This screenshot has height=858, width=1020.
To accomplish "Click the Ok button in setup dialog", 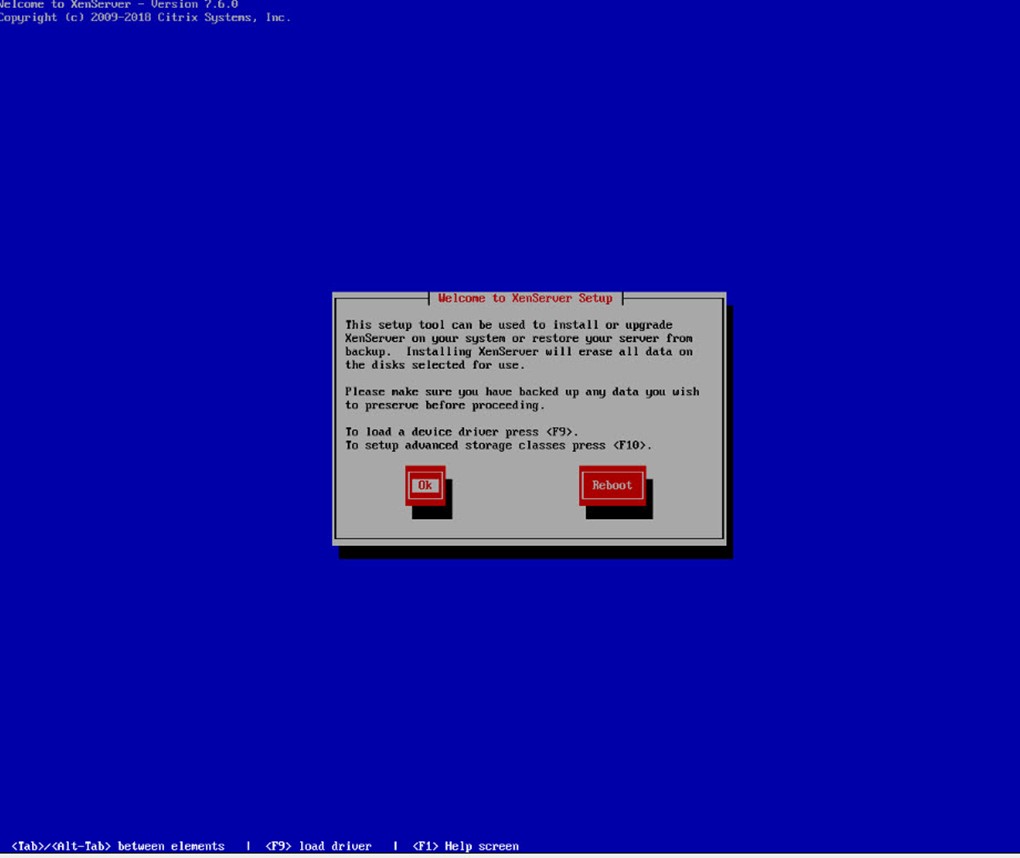I will pyautogui.click(x=425, y=485).
